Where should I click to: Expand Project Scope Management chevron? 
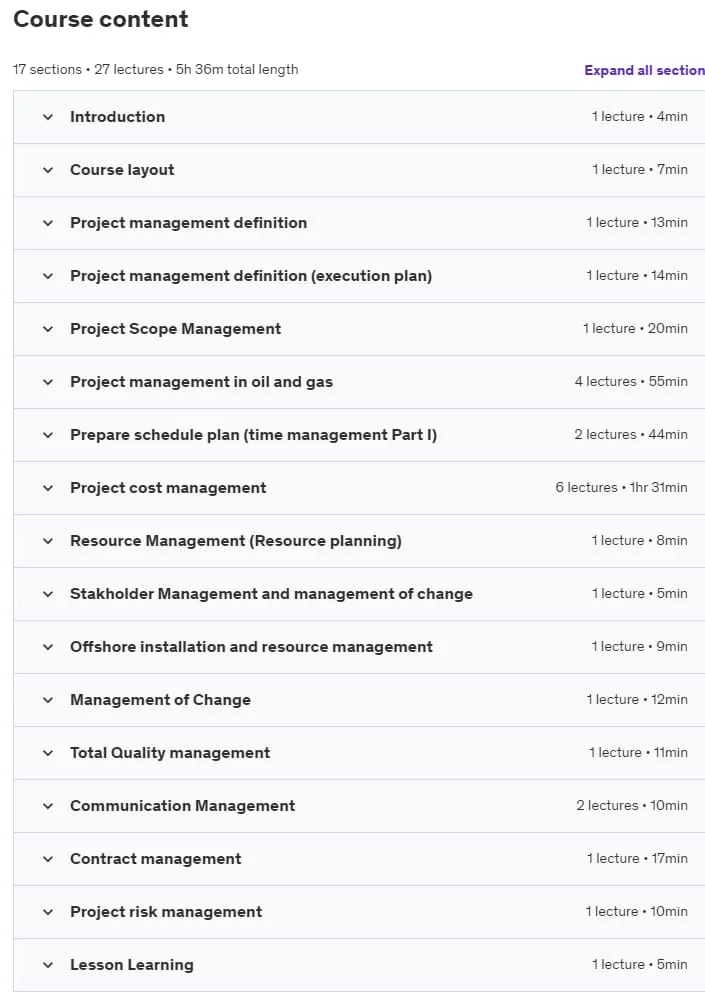tap(48, 329)
